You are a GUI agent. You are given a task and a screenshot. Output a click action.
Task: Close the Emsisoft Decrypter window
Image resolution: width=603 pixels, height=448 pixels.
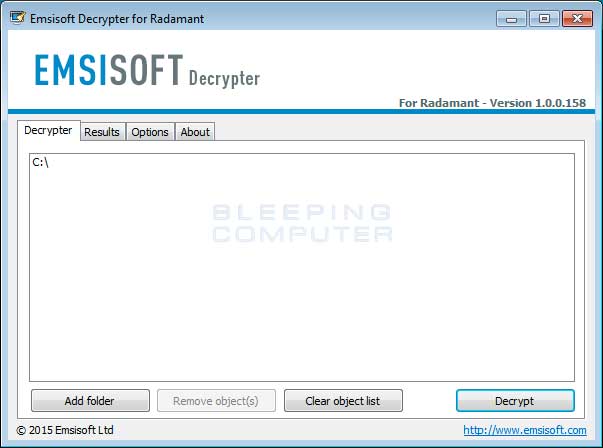(577, 18)
